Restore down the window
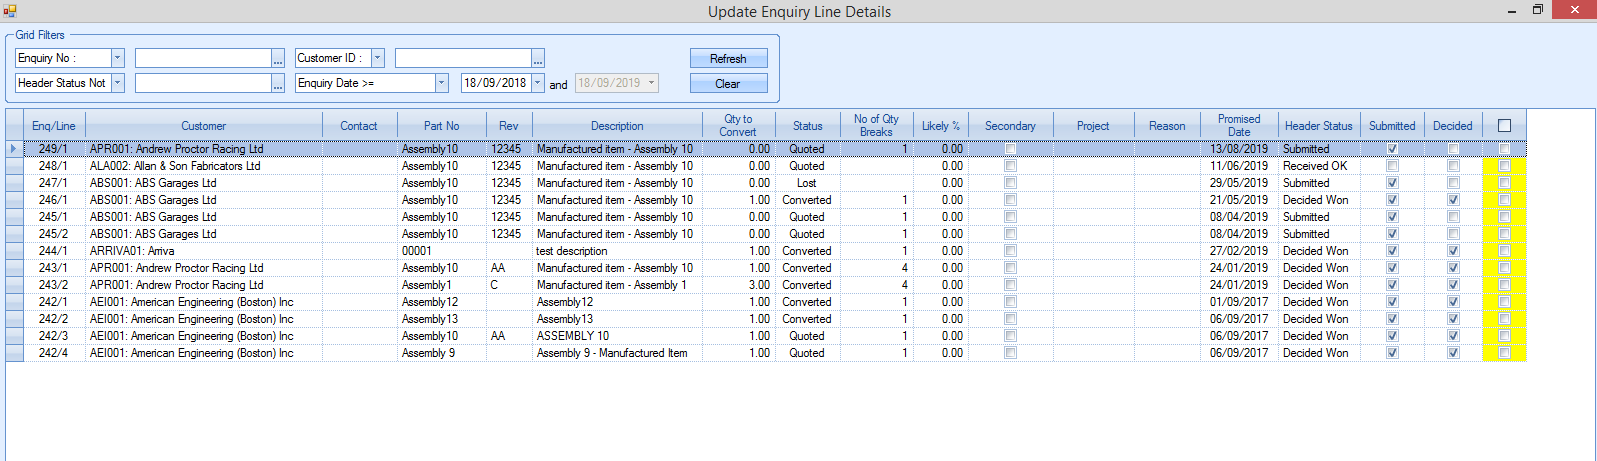This screenshot has width=1597, height=461. pyautogui.click(x=1538, y=10)
